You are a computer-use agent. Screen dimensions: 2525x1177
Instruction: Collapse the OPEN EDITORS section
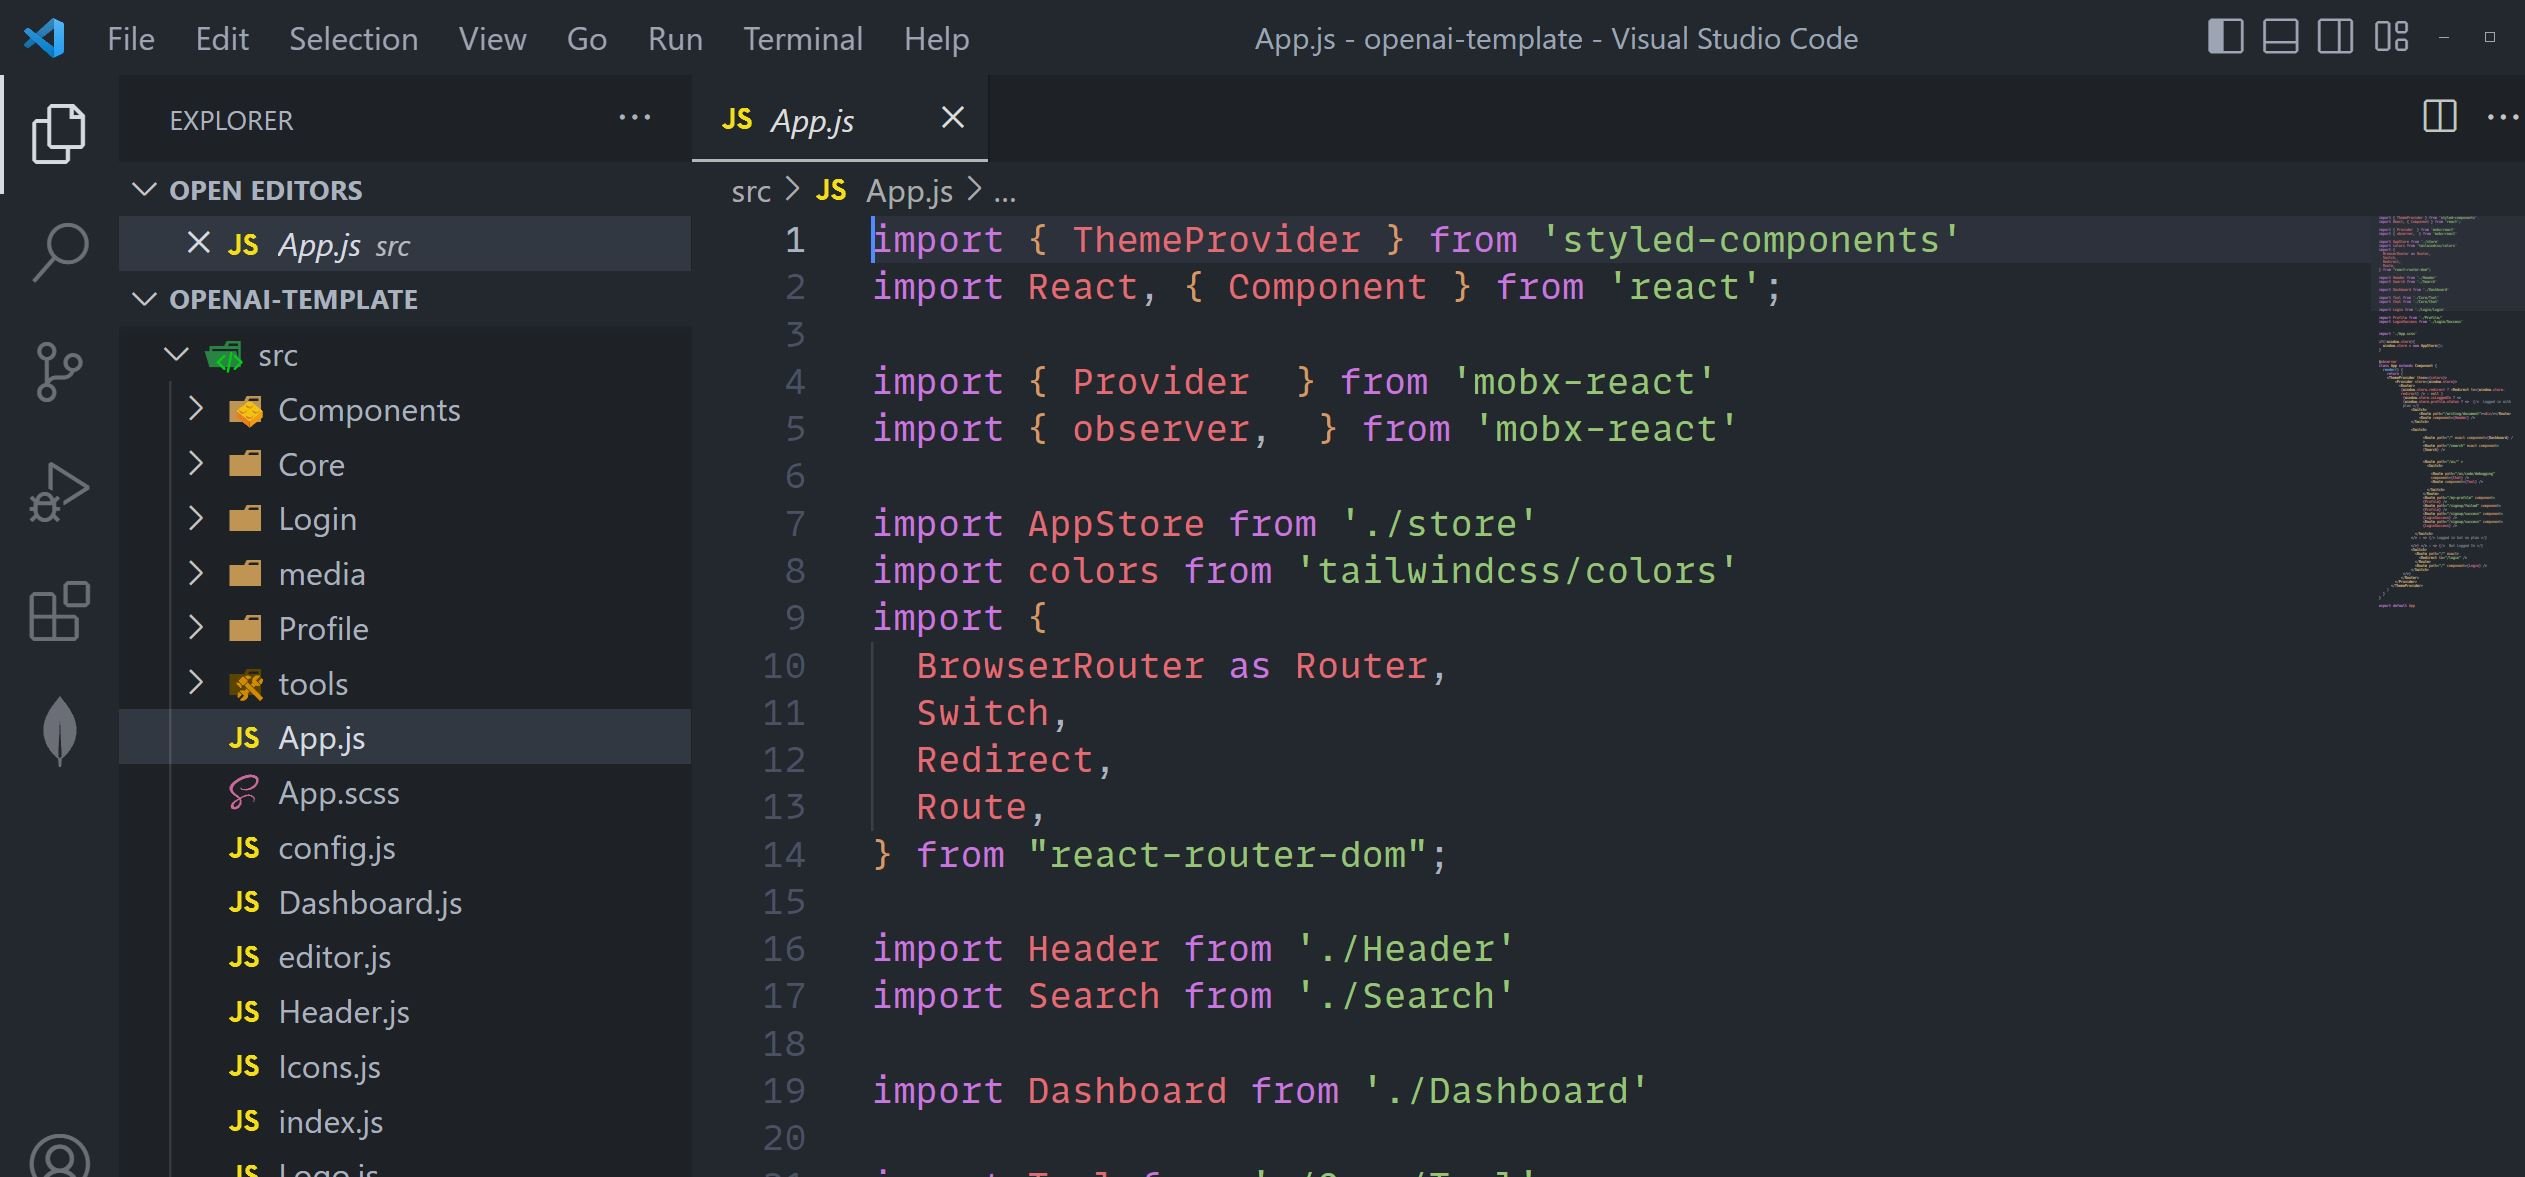265,190
